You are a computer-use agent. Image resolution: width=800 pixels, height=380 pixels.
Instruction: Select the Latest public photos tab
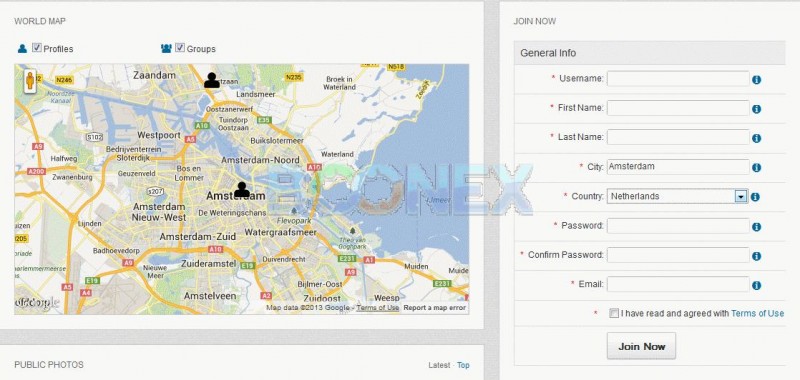pyautogui.click(x=439, y=365)
